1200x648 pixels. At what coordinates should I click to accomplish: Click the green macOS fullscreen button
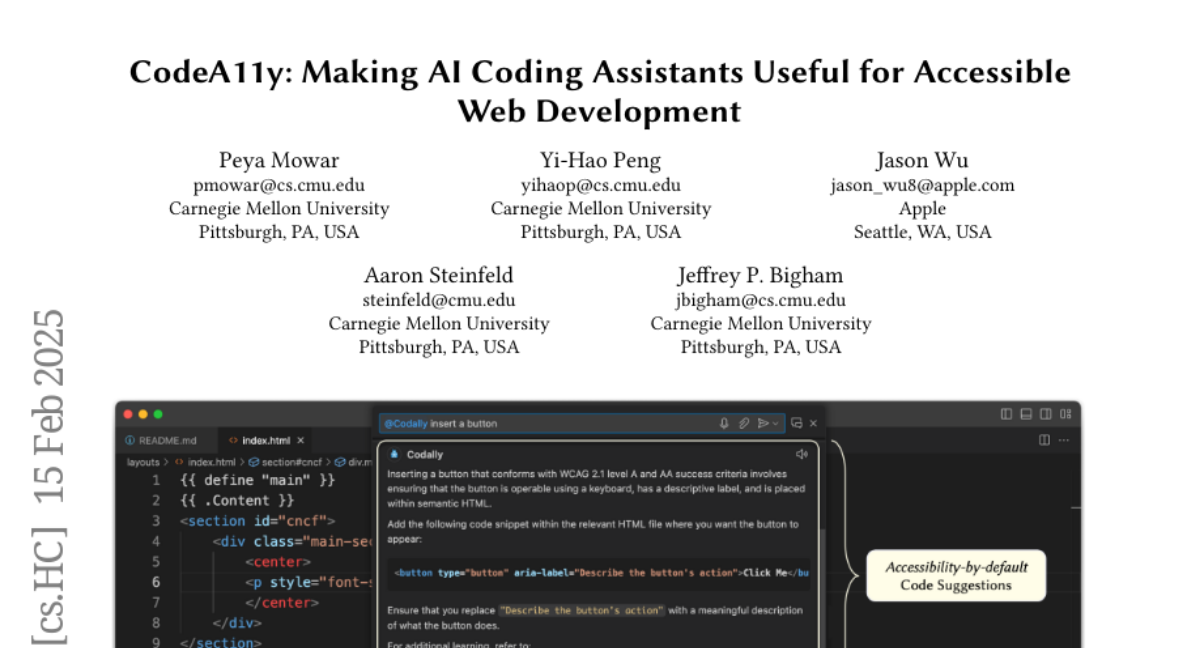pos(158,414)
